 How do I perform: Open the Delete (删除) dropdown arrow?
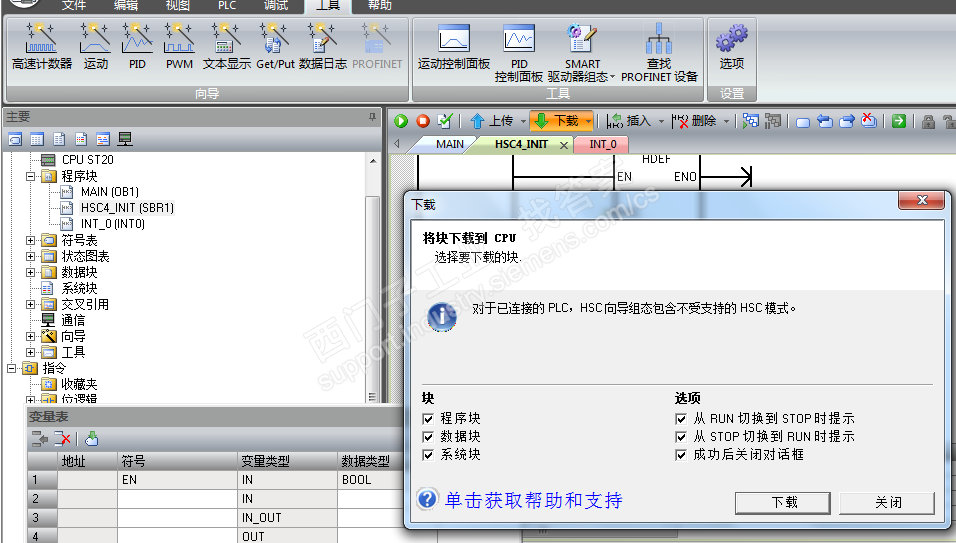(726, 121)
